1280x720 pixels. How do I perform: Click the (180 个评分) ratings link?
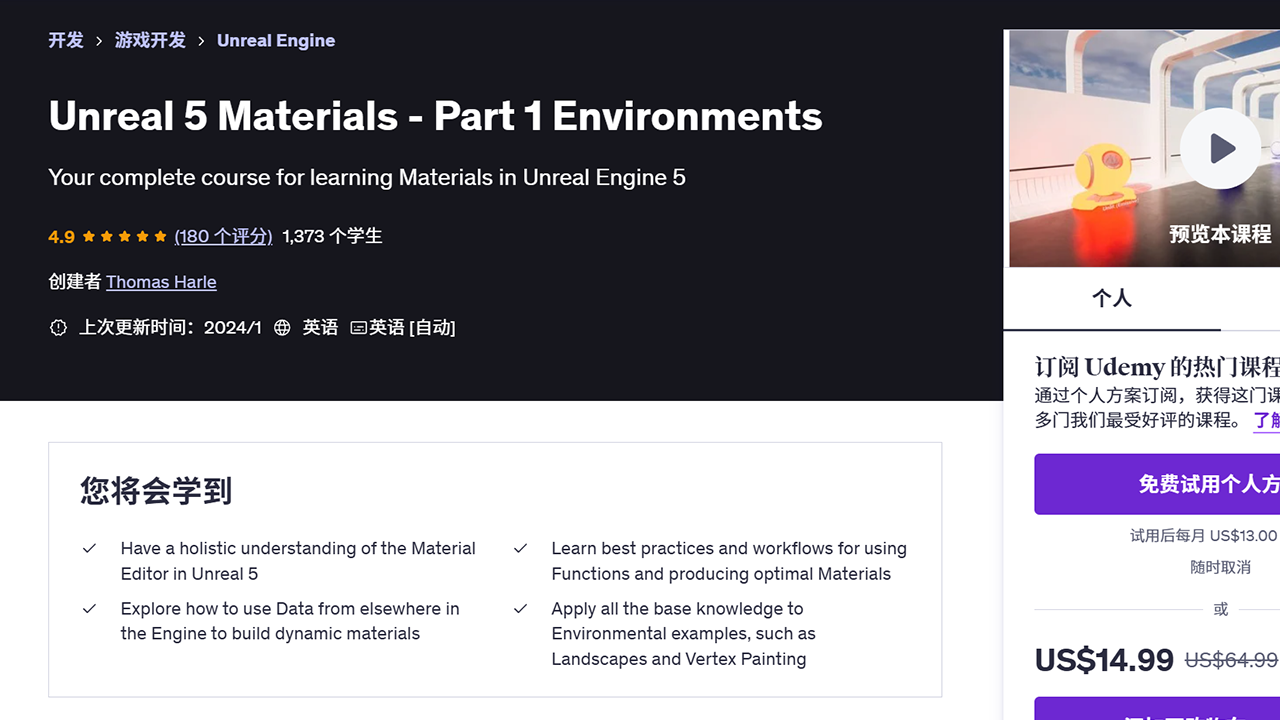coord(223,236)
